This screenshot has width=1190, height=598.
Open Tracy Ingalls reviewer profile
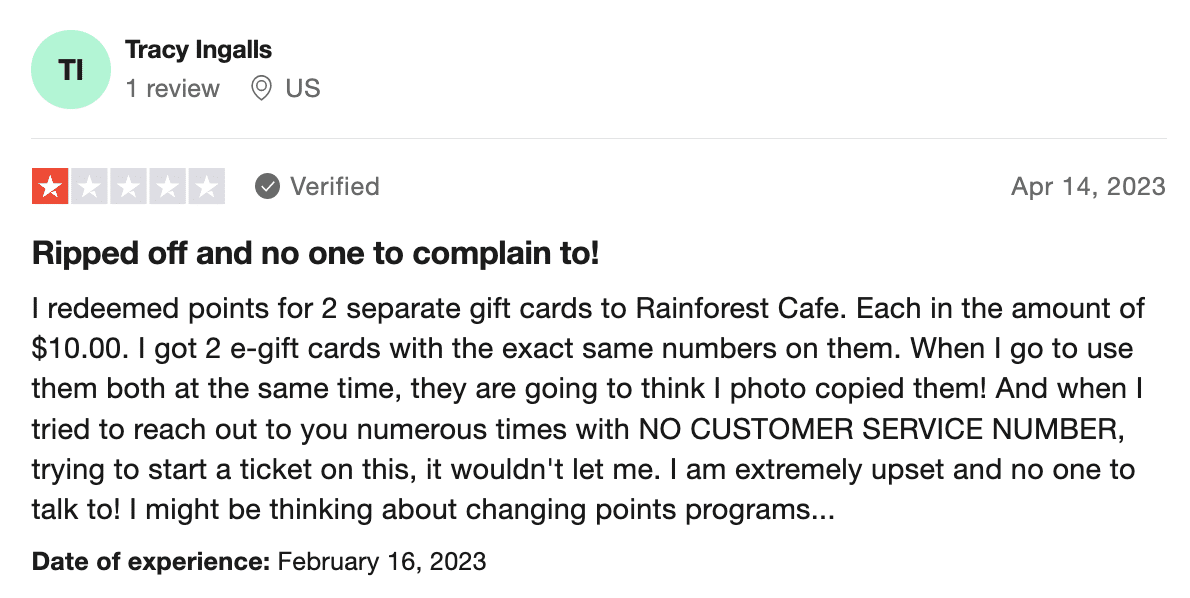coord(198,50)
